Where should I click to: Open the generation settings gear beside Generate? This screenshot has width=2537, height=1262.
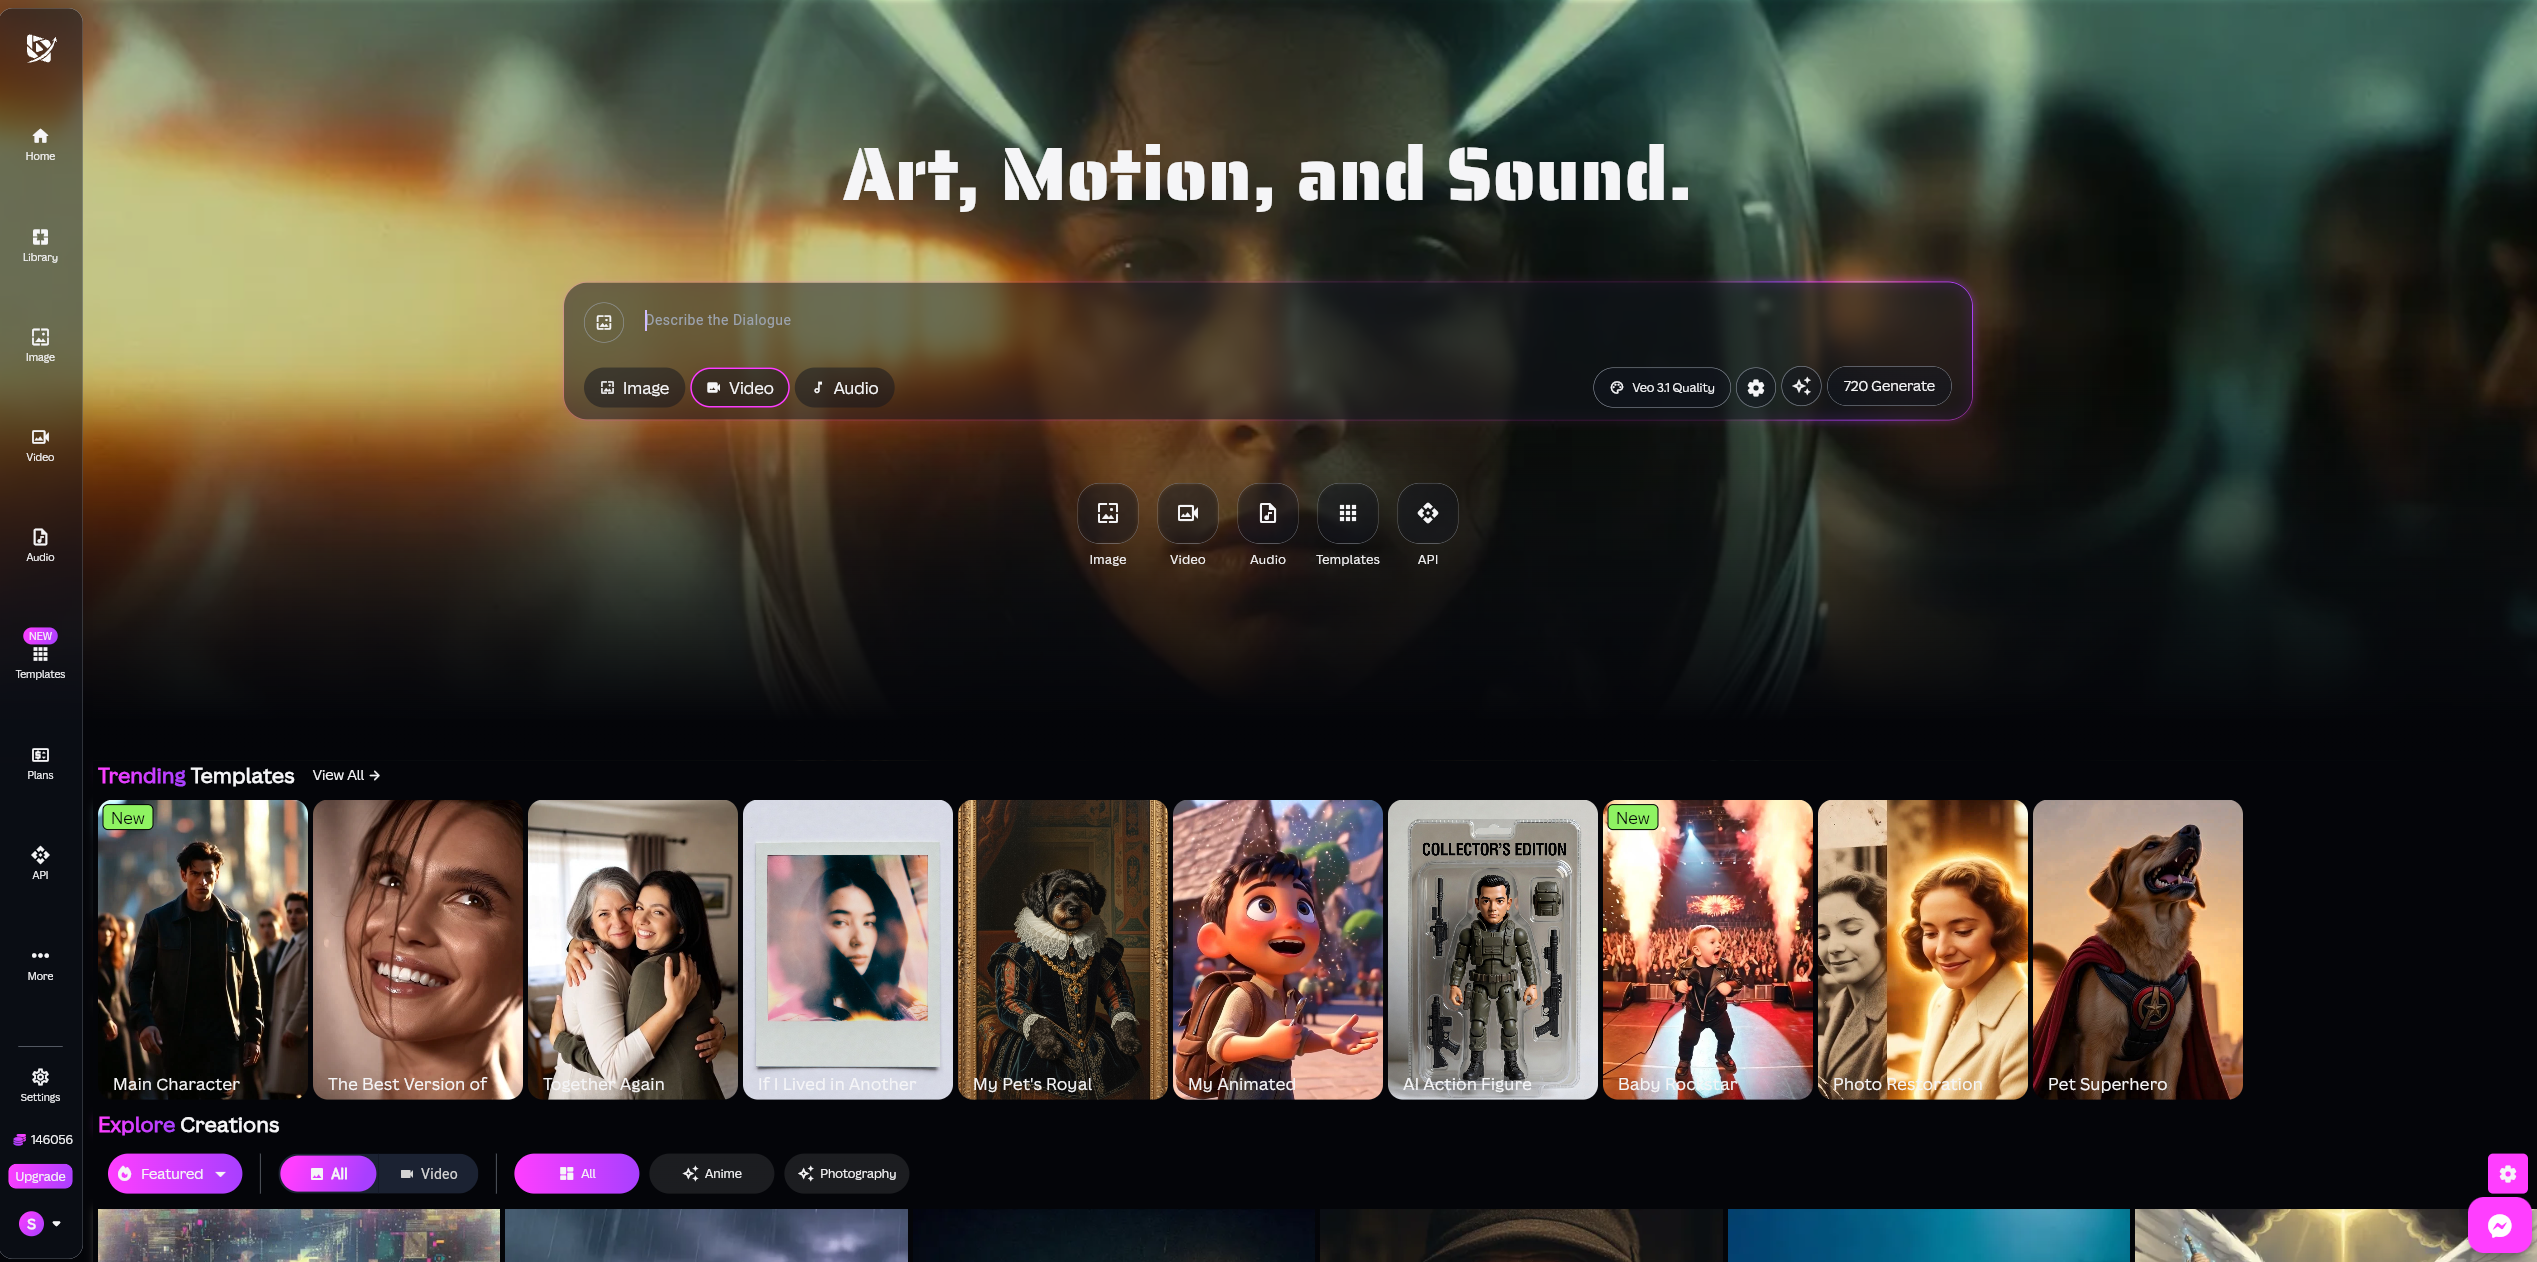point(1755,387)
